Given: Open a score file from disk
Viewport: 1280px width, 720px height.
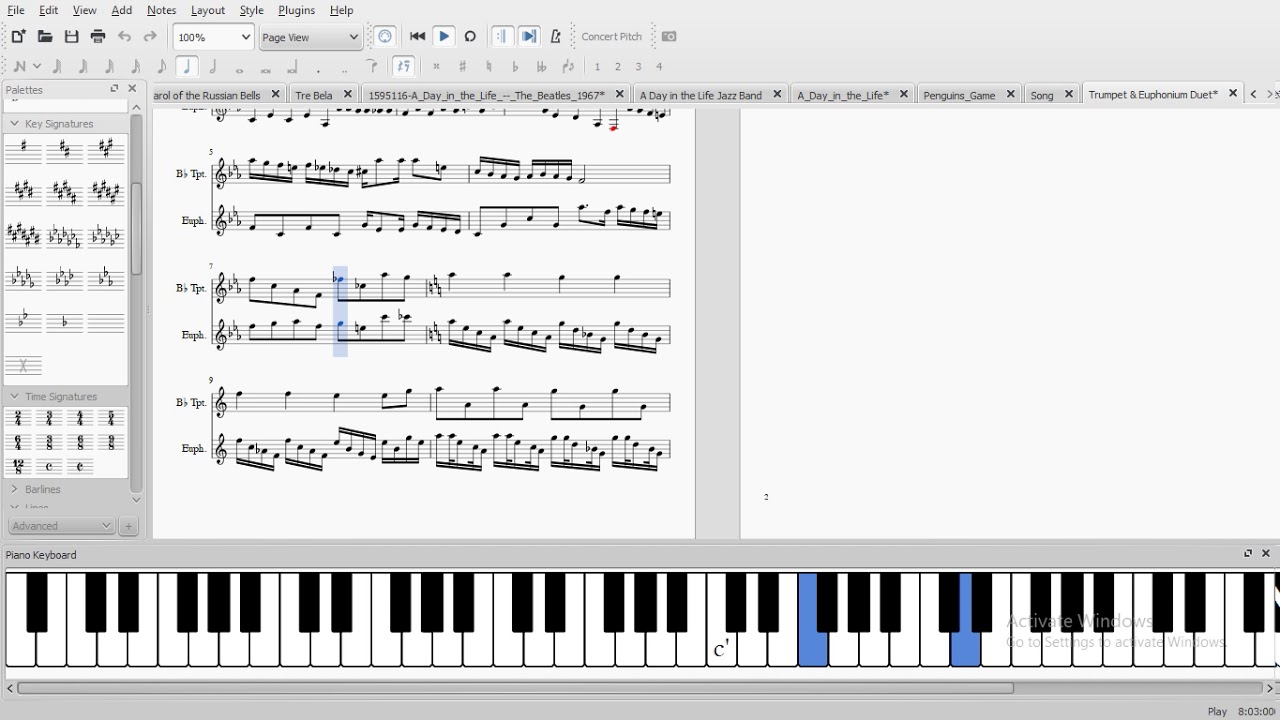Looking at the screenshot, I should (45, 37).
